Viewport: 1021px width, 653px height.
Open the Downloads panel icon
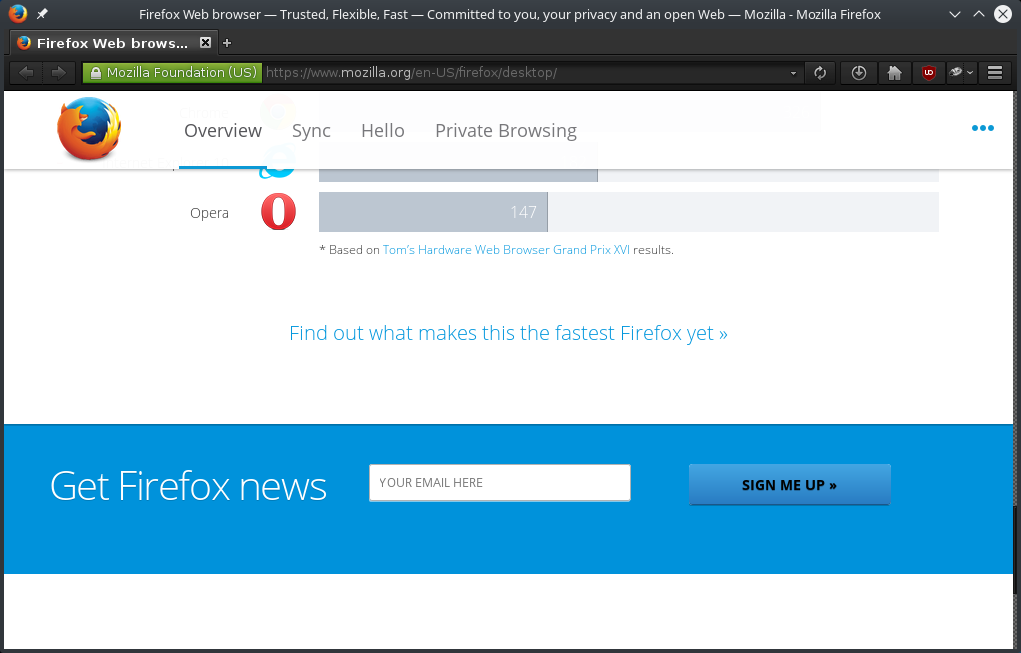pyautogui.click(x=859, y=72)
